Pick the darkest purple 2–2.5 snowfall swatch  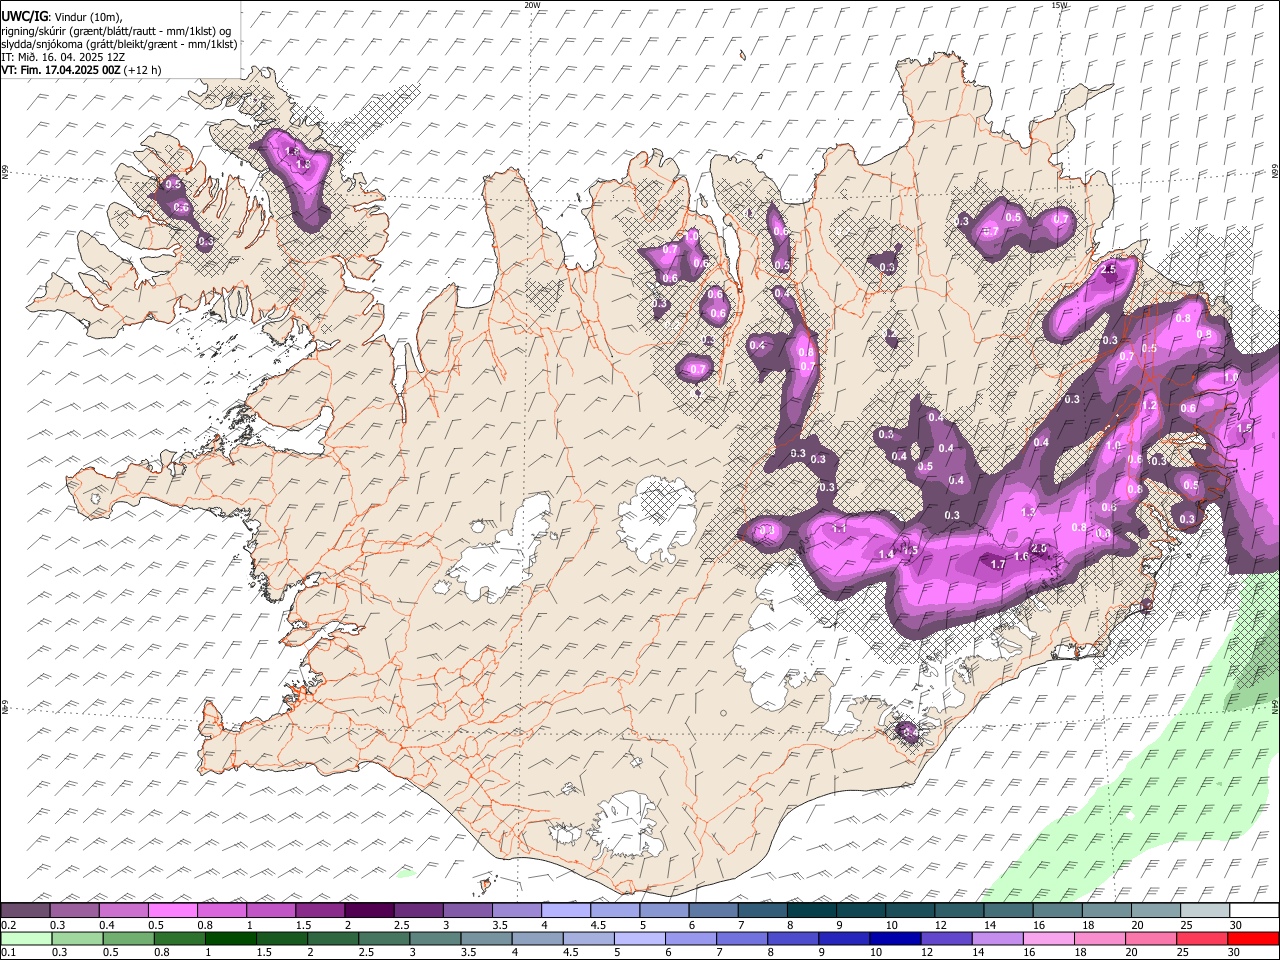click(x=369, y=910)
